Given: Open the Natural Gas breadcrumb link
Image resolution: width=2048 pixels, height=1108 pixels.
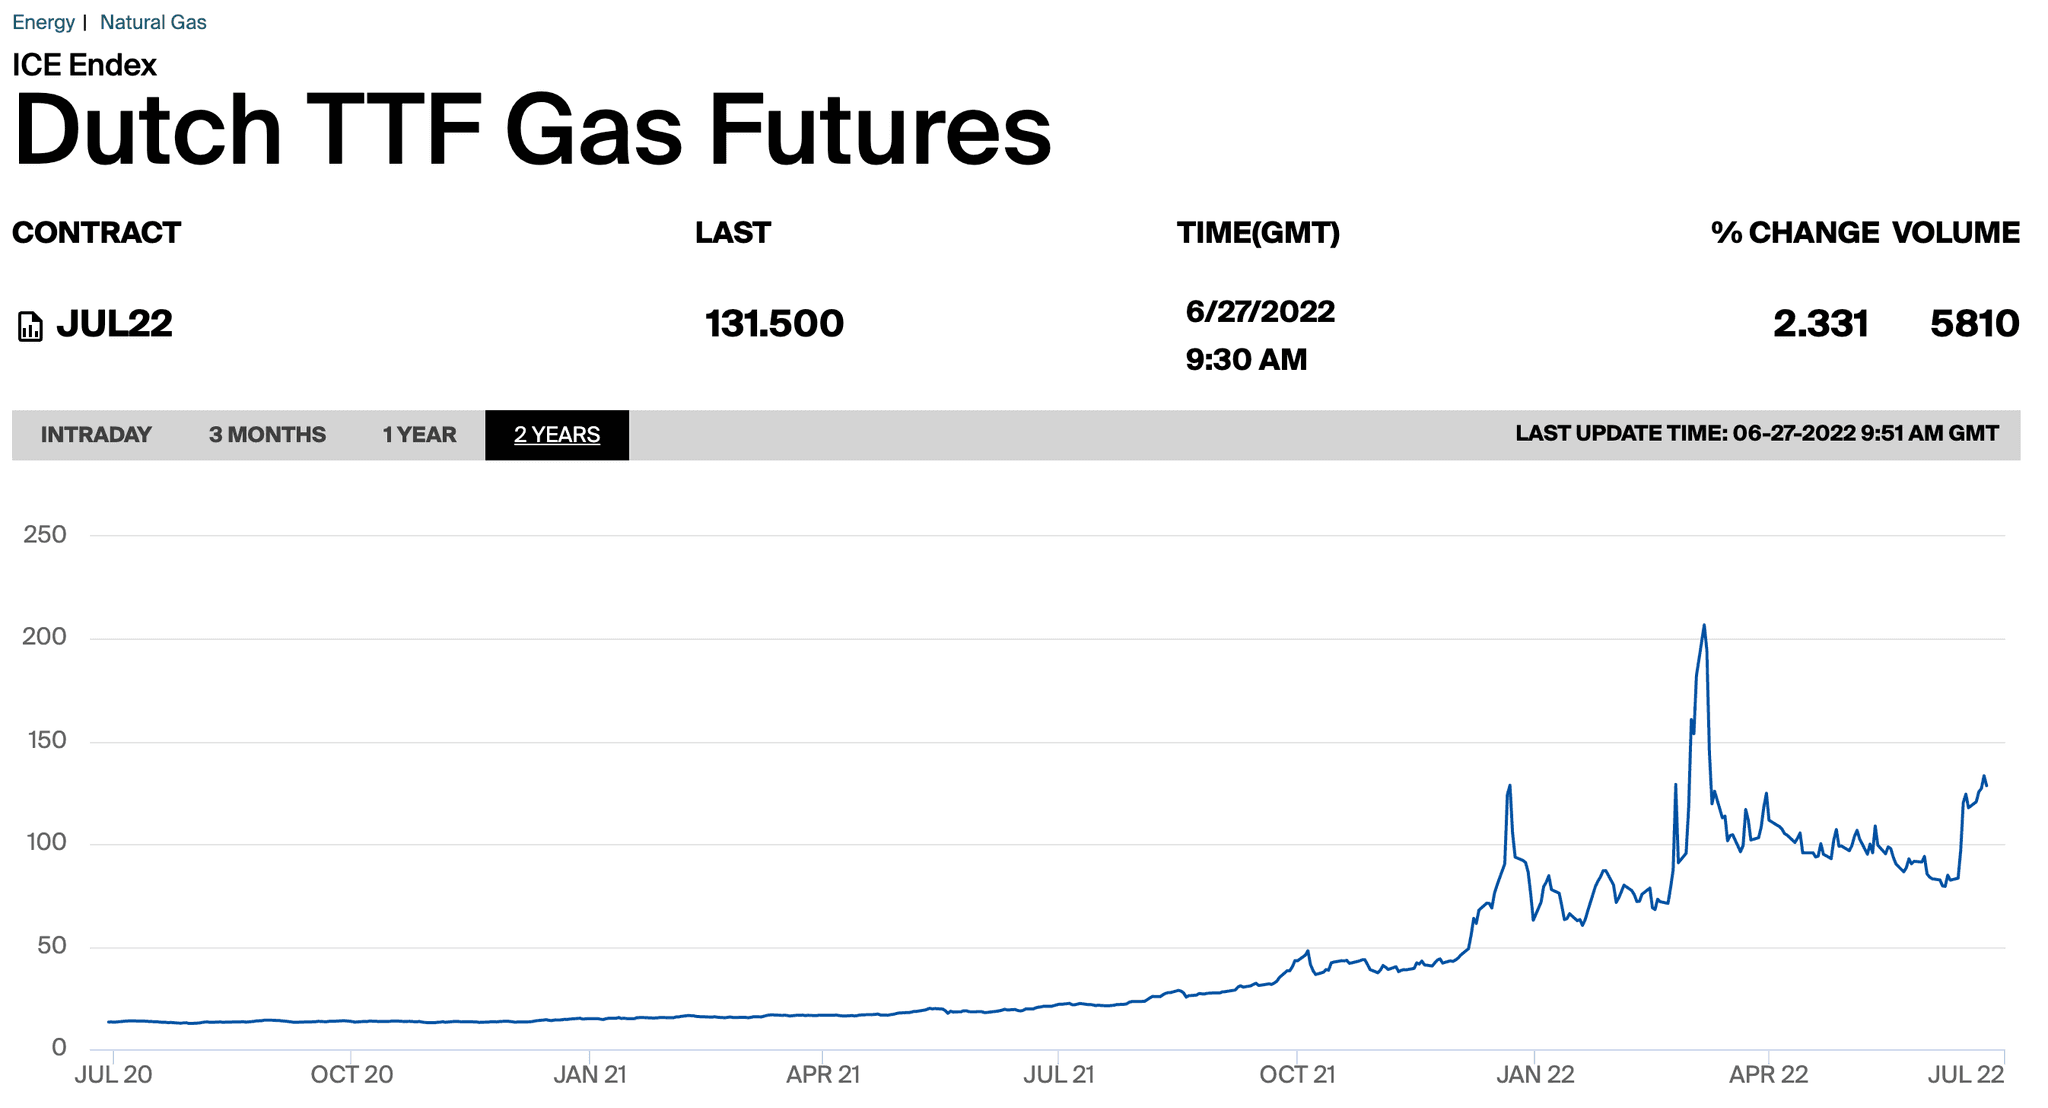Looking at the screenshot, I should (x=153, y=22).
